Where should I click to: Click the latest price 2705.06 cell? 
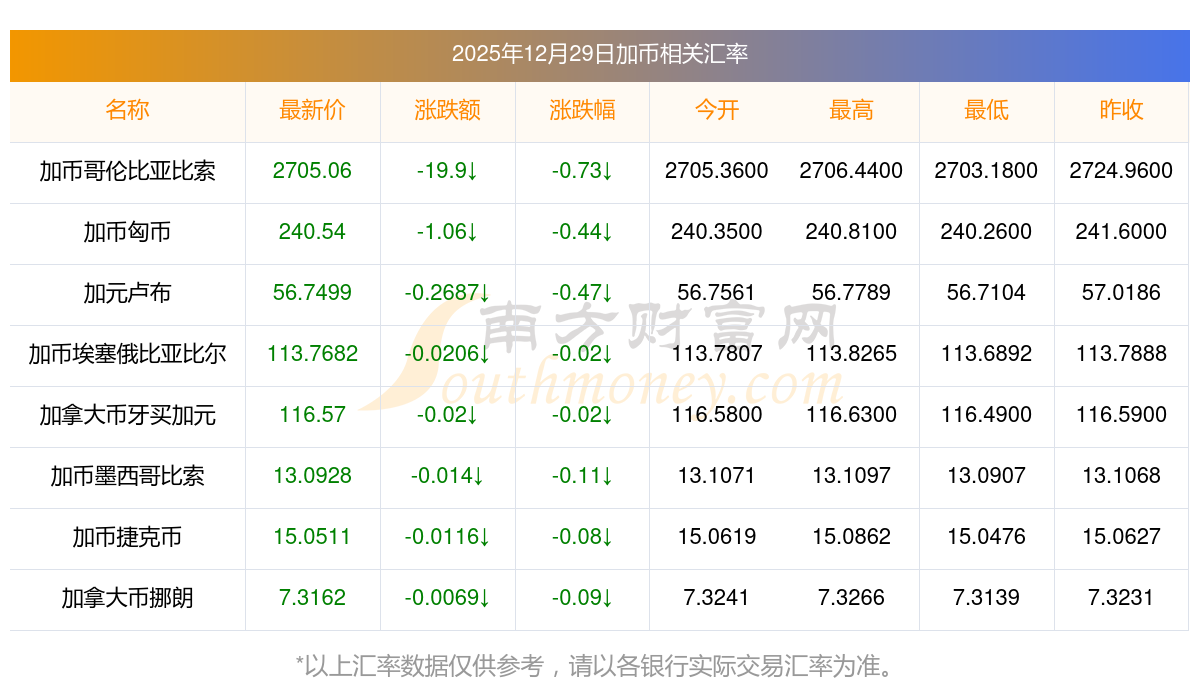coord(312,171)
